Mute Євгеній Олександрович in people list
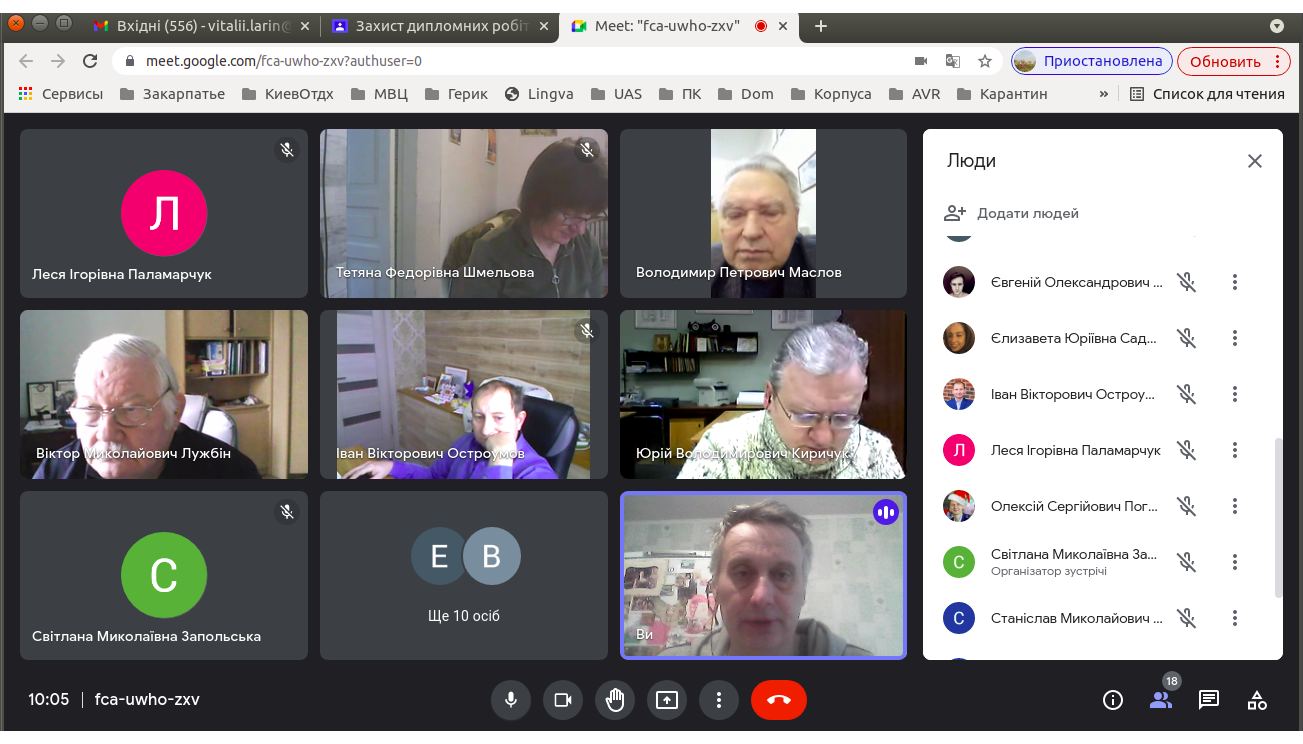 (1187, 282)
